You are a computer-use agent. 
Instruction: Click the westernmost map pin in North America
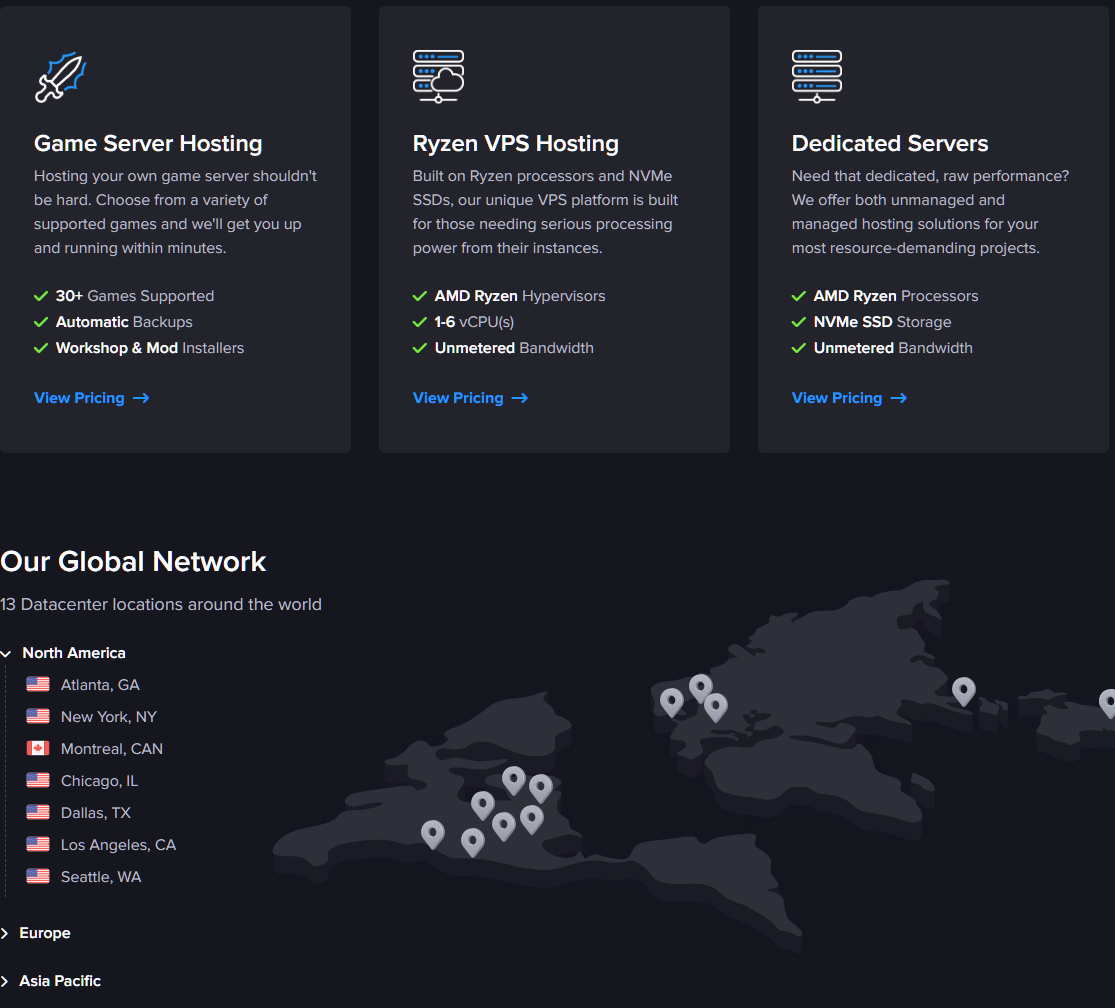click(x=432, y=832)
